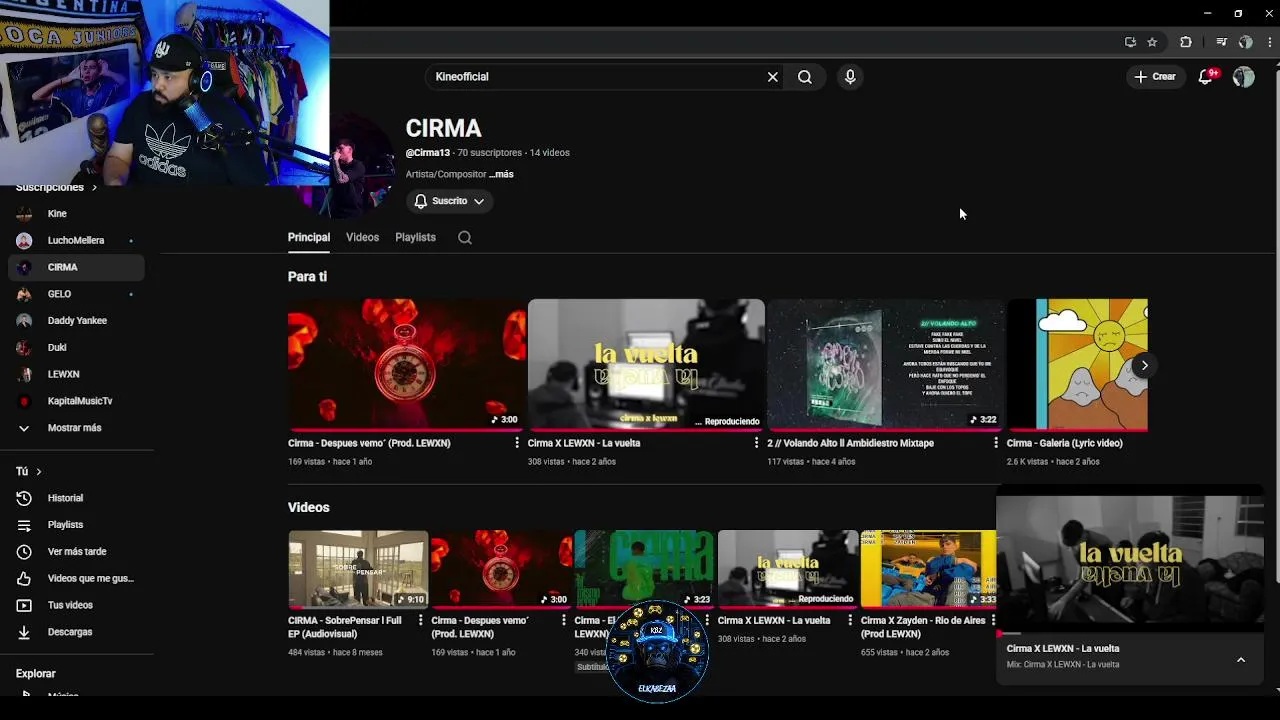Viewport: 1280px width, 720px height.
Task: Bookmark page with the star icon
Action: coord(1152,42)
